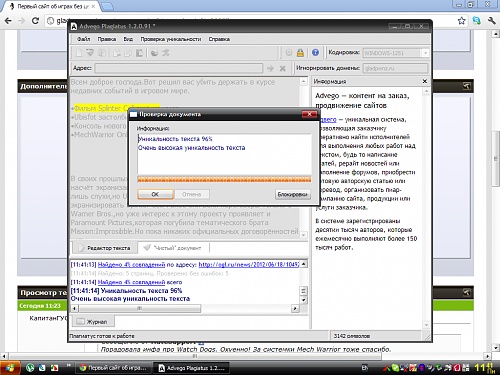Click Уникальность текста 96% line in dialog
Viewport: 500px width, 375px height.
click(x=175, y=139)
